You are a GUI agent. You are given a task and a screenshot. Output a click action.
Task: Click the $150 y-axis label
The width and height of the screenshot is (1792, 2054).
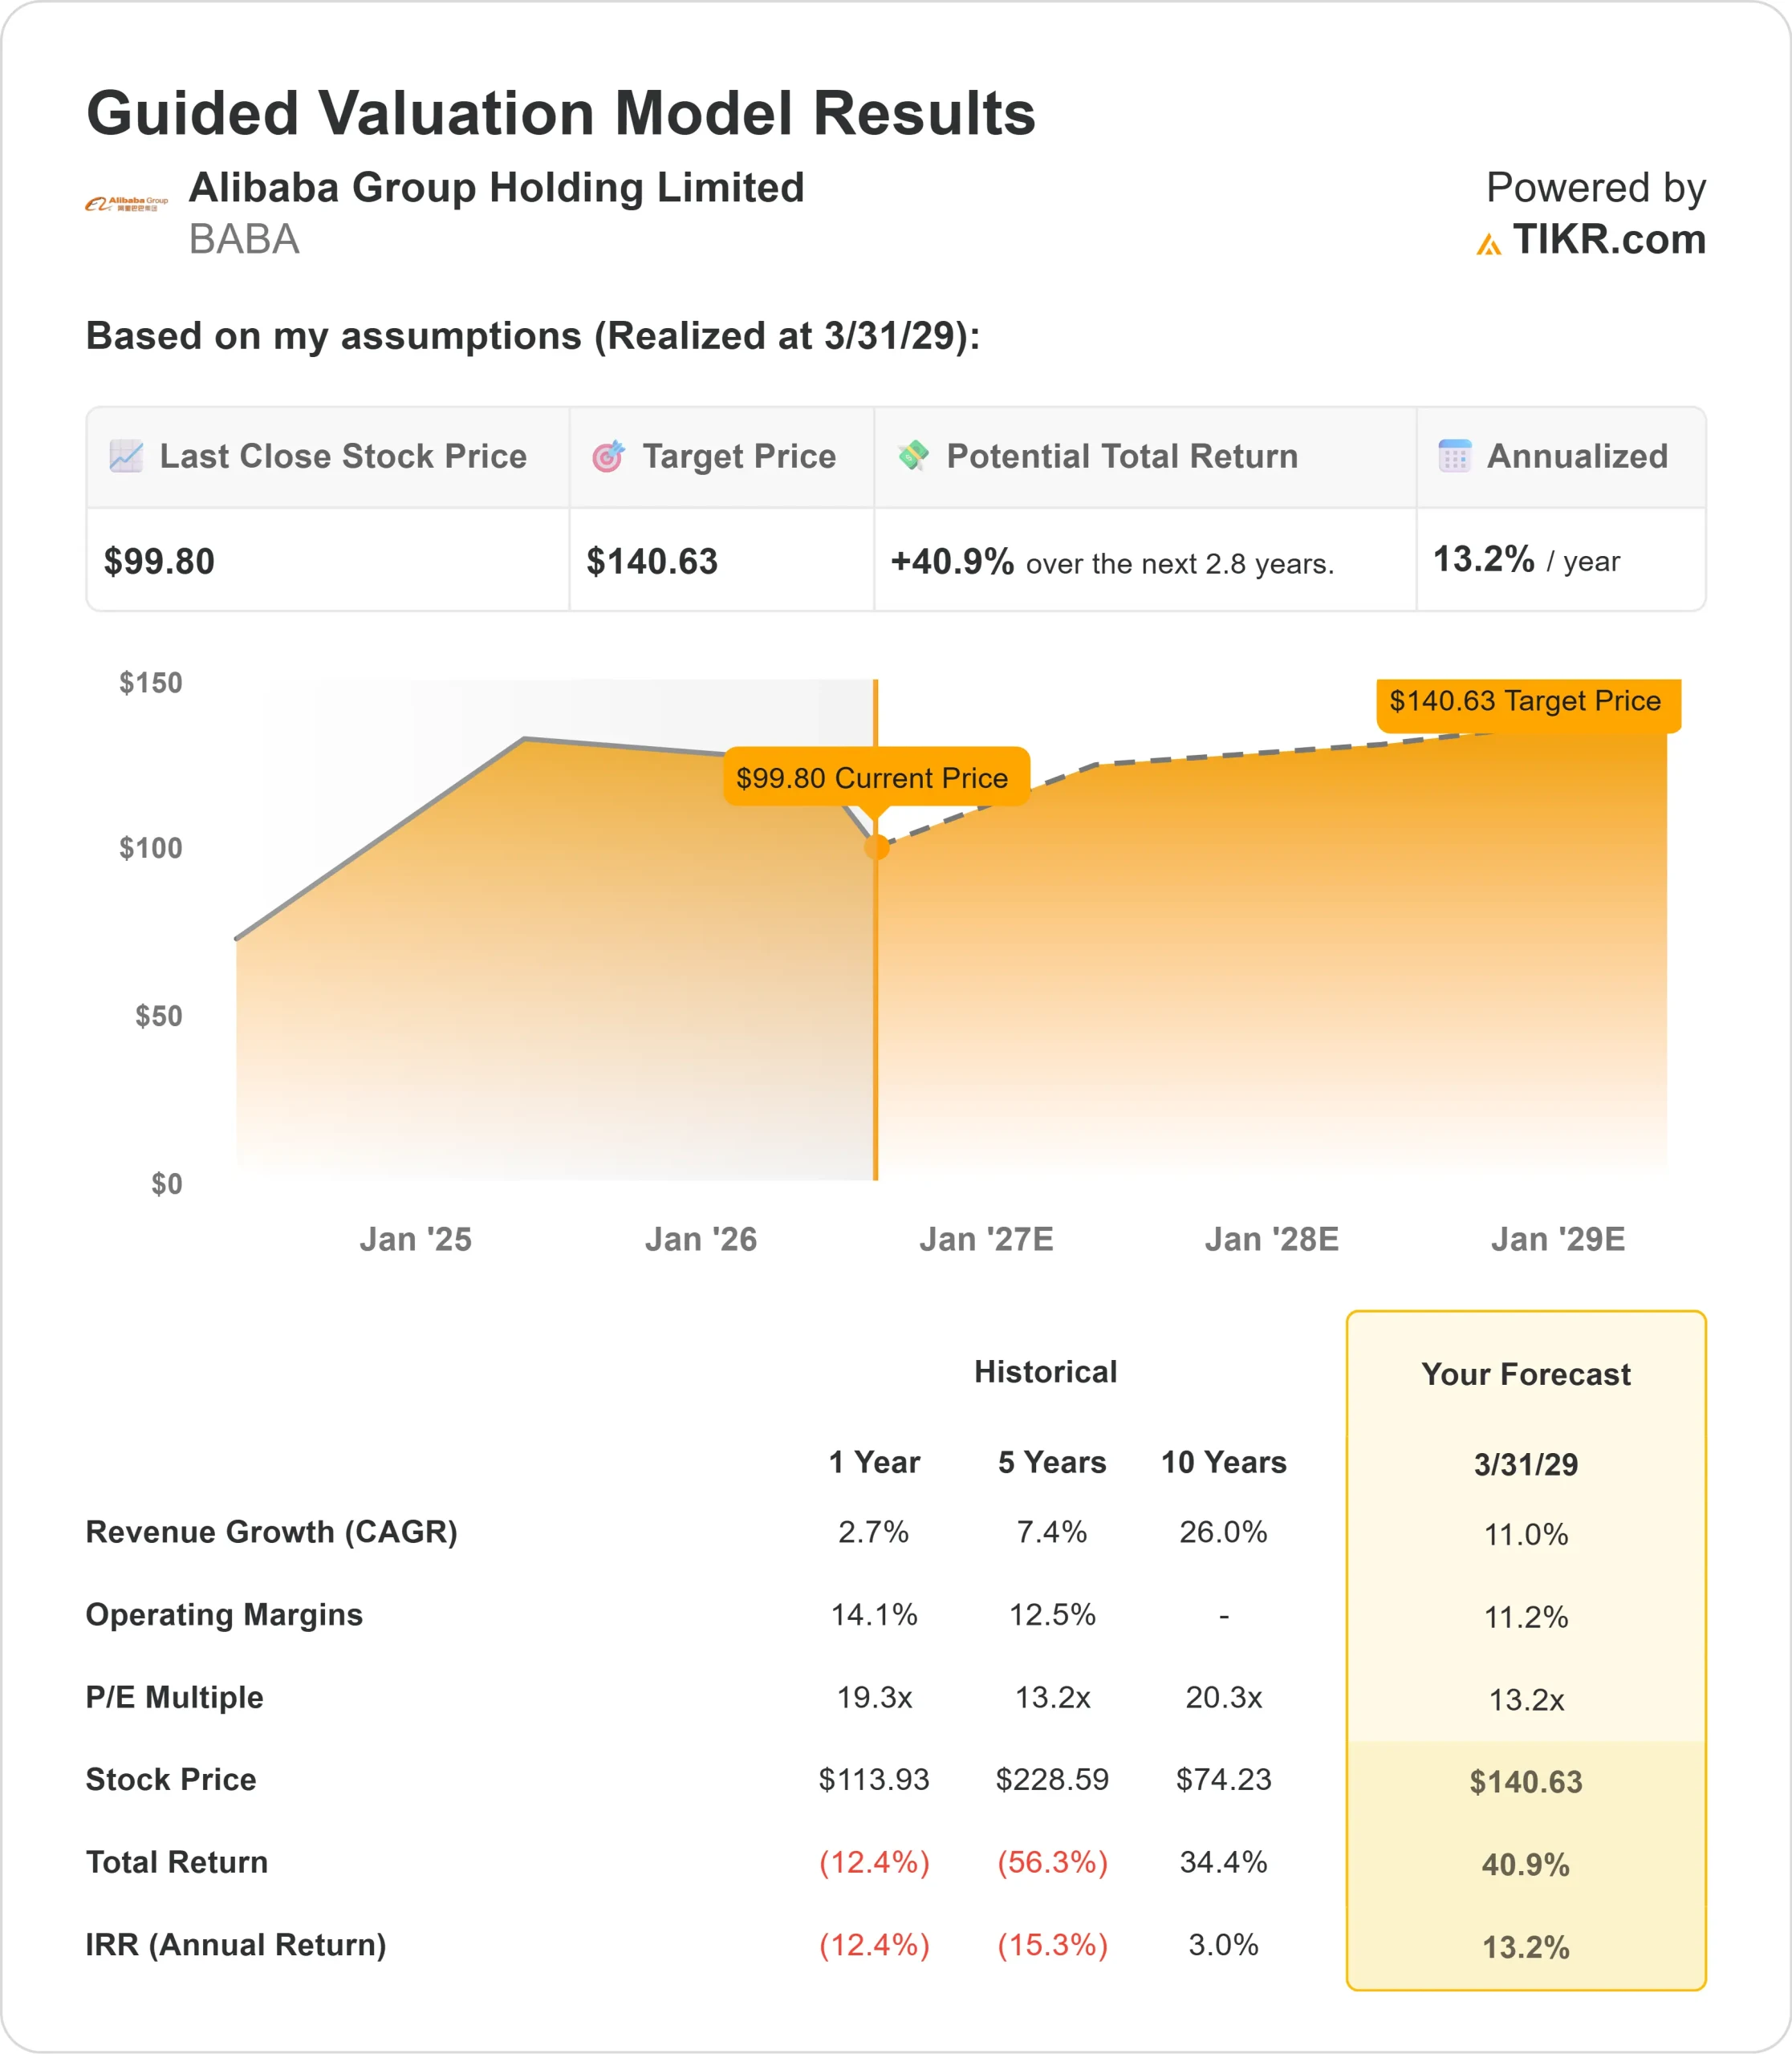coord(151,683)
